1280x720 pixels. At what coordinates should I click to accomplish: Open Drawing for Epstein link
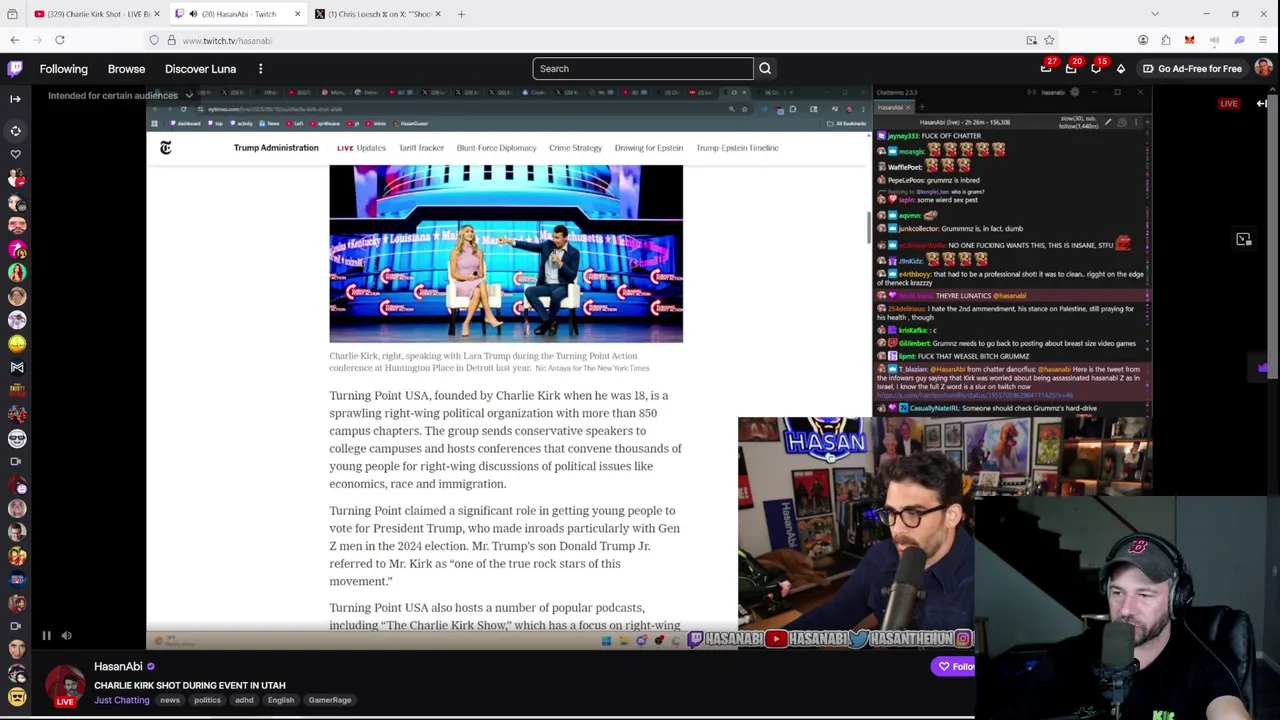tap(648, 148)
